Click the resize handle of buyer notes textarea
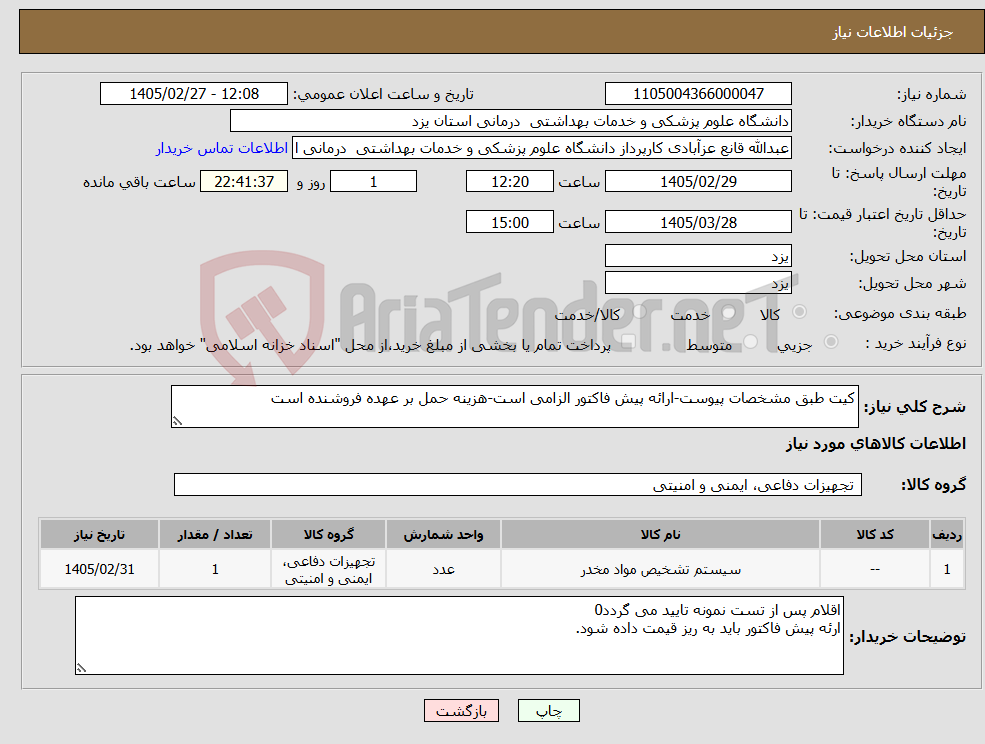985x744 pixels. [x=81, y=669]
